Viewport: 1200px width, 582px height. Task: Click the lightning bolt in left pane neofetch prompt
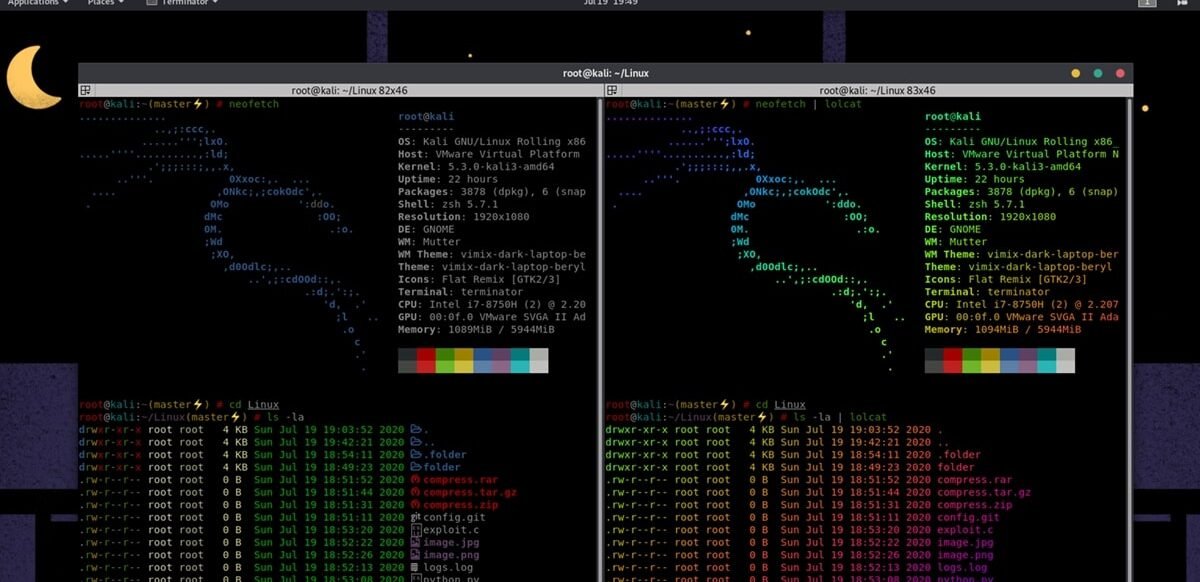click(x=197, y=104)
